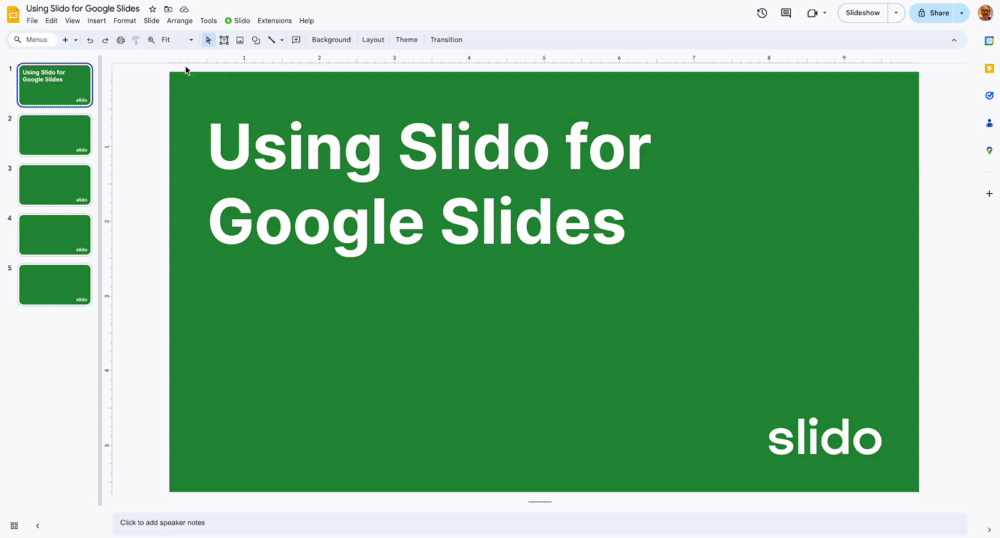Open the Slide menu
The image size is (1000, 538).
(x=151, y=21)
